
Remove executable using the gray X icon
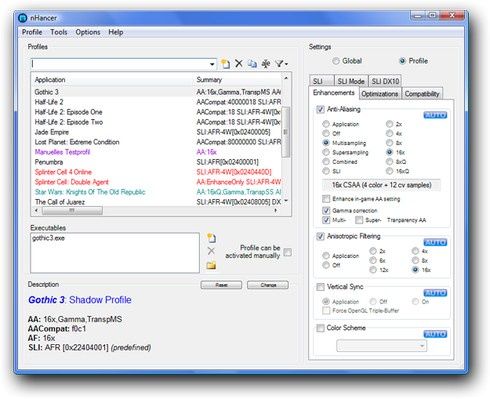[x=211, y=251]
